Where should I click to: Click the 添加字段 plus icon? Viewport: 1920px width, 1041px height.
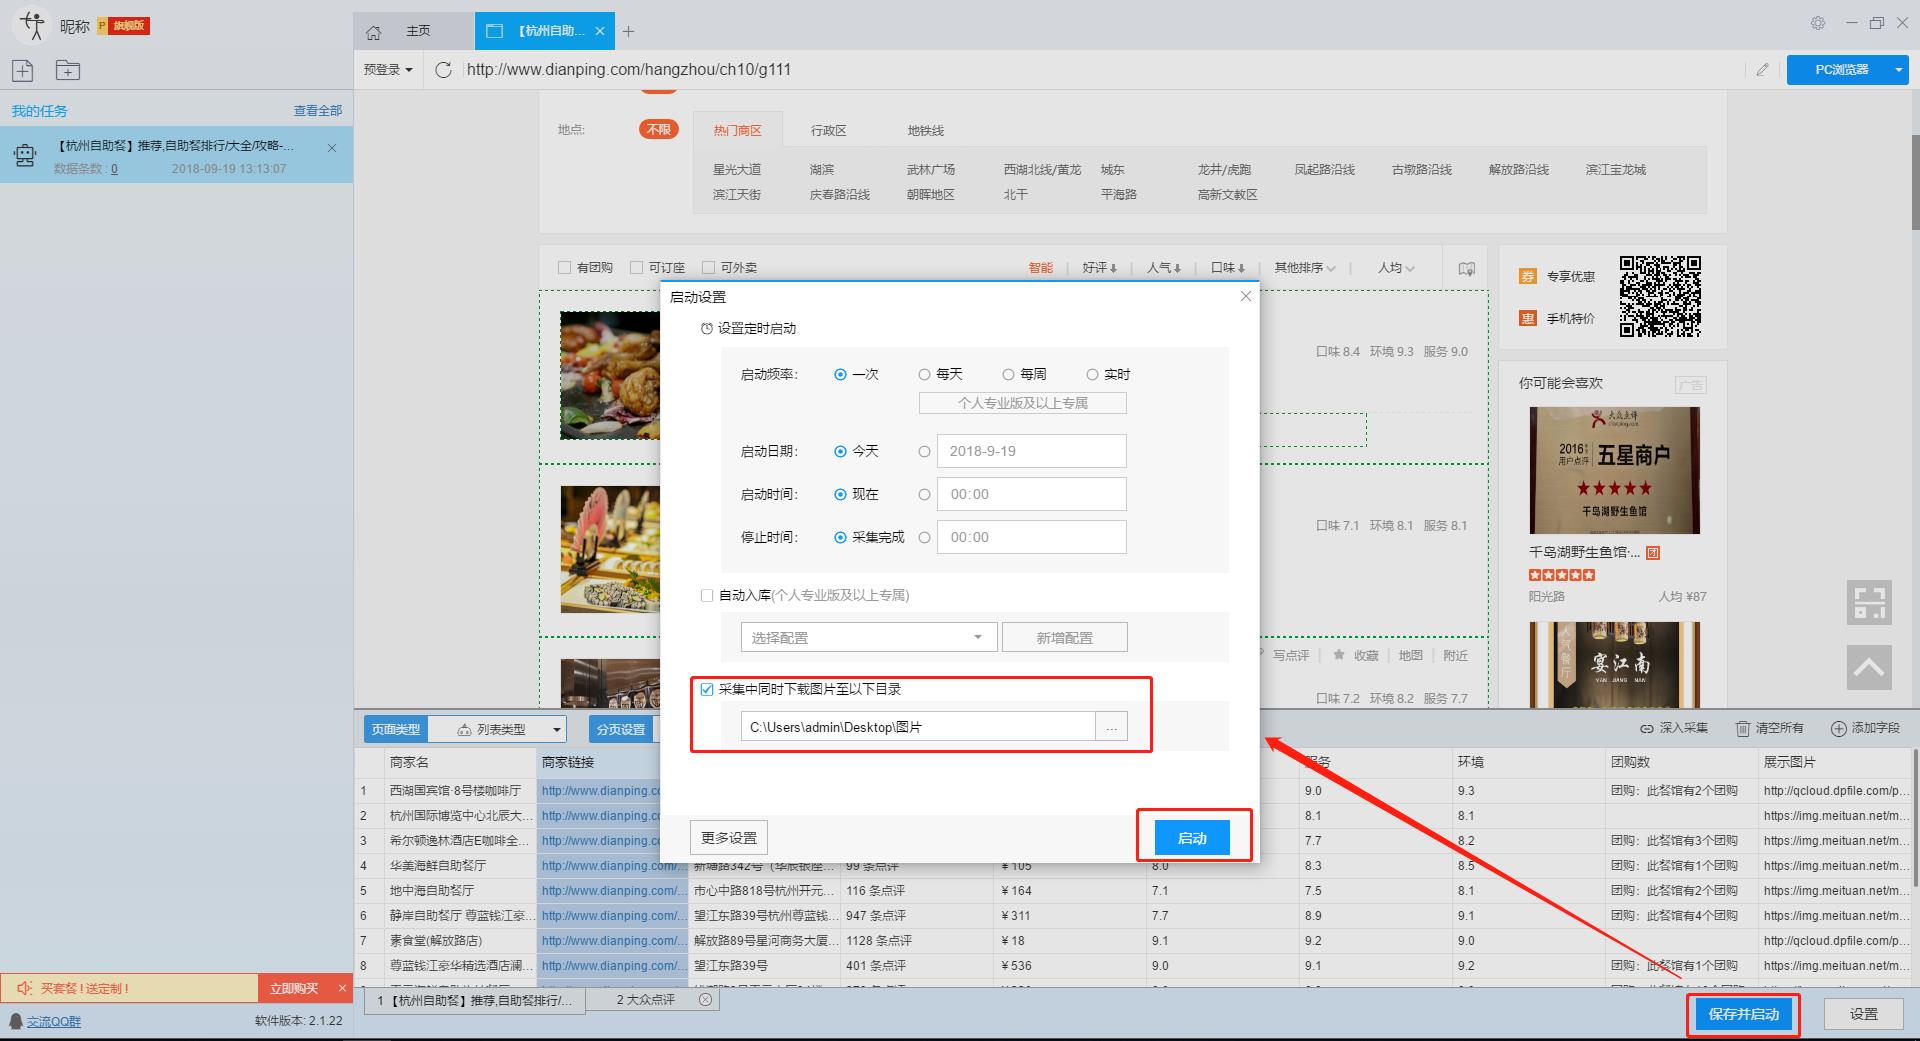tap(1838, 729)
